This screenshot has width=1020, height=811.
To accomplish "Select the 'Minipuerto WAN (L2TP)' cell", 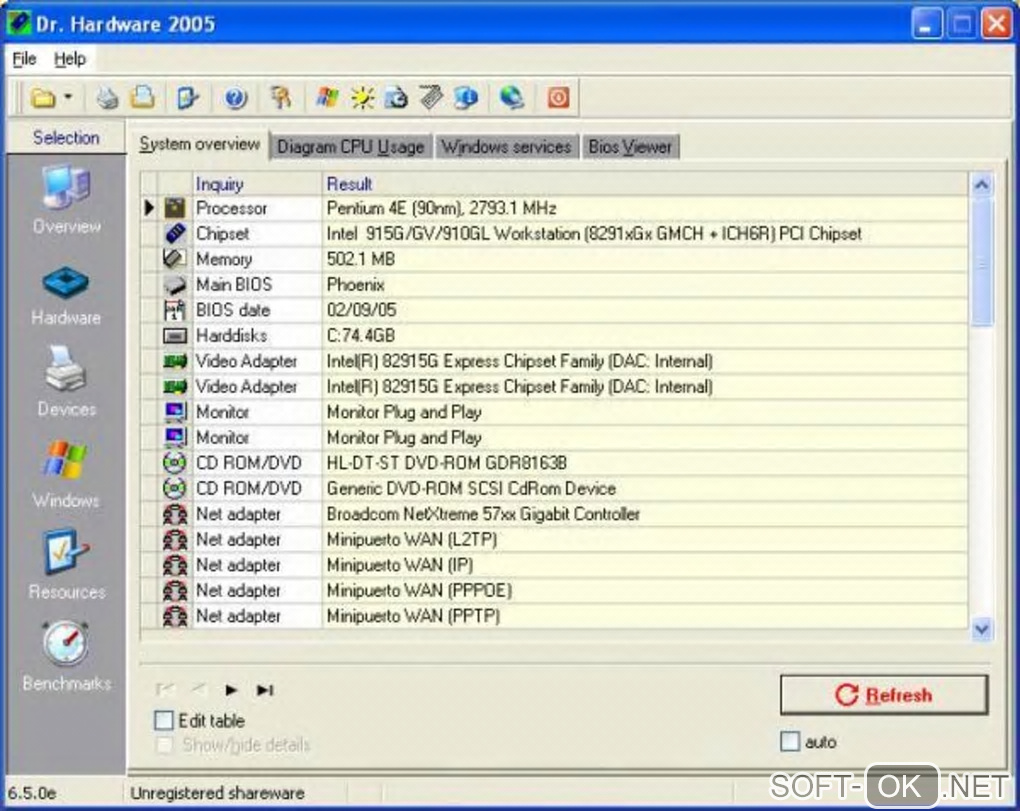I will [645, 539].
